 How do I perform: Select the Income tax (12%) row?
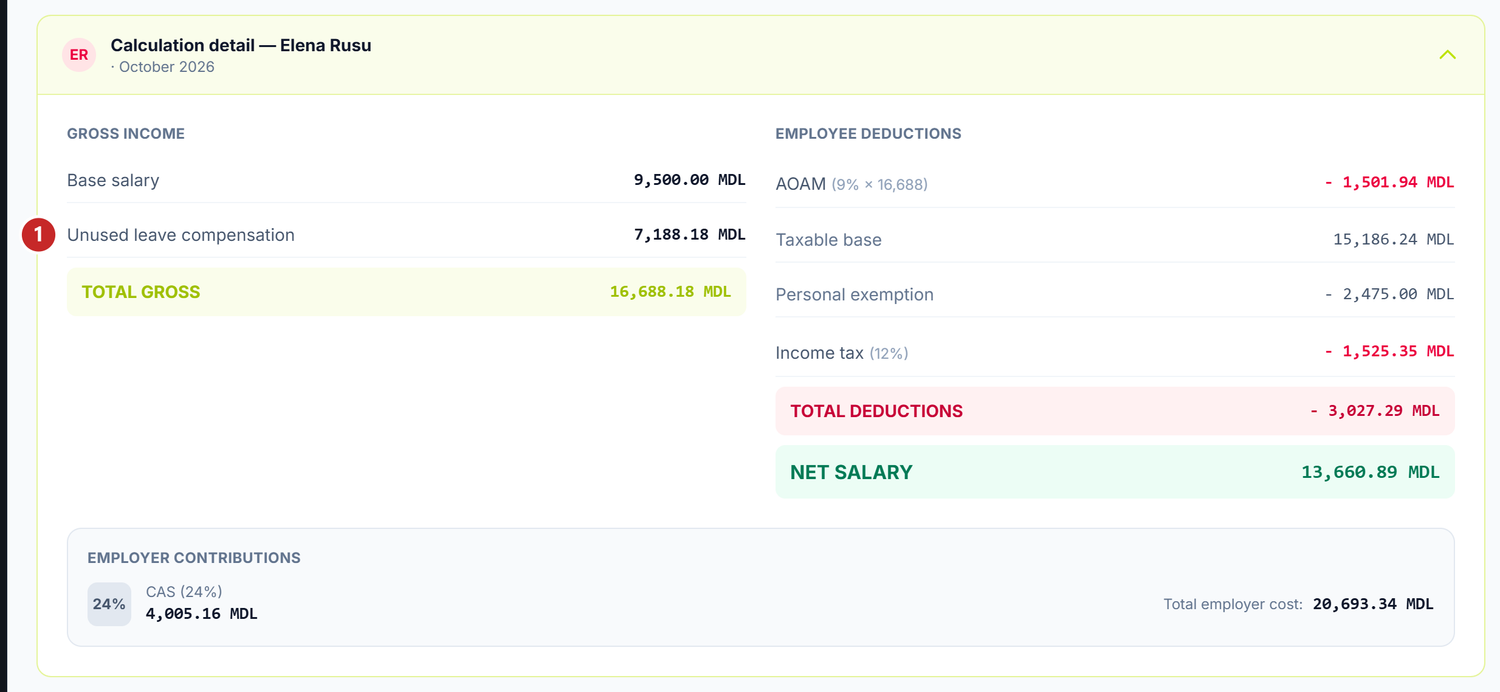1115,352
